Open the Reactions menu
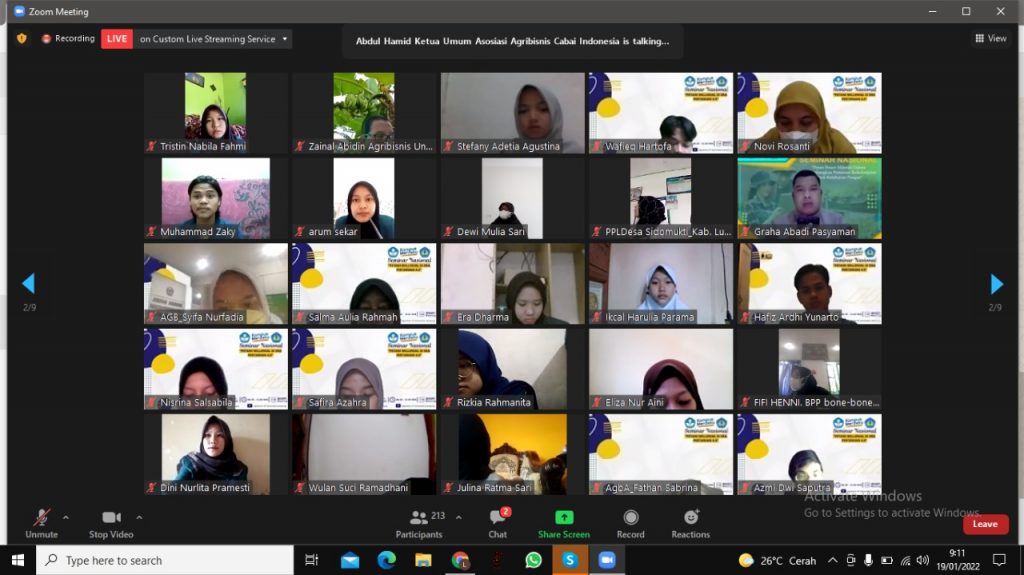1024x575 pixels. point(690,522)
